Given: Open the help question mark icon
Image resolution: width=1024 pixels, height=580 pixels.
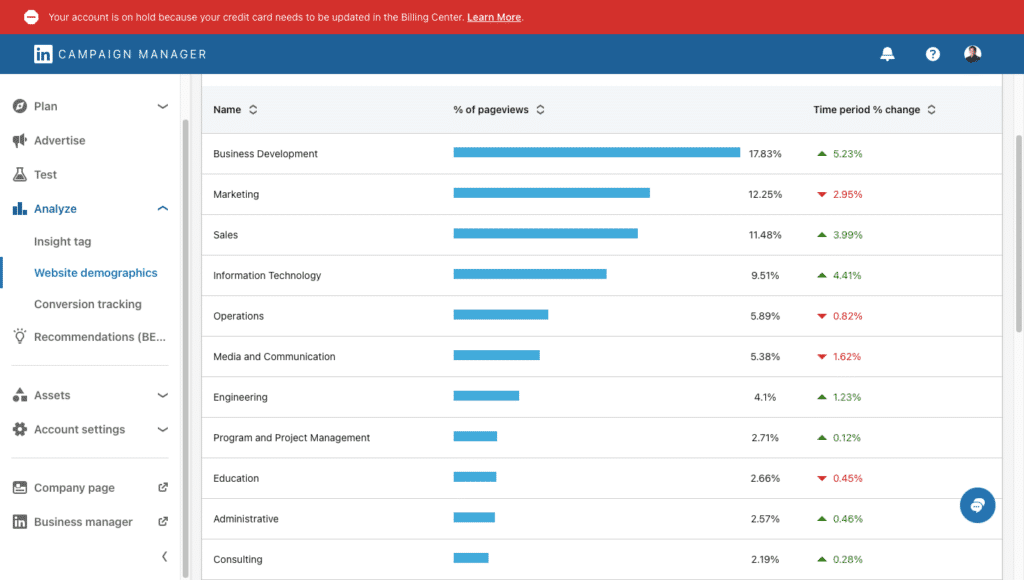Looking at the screenshot, I should (933, 54).
